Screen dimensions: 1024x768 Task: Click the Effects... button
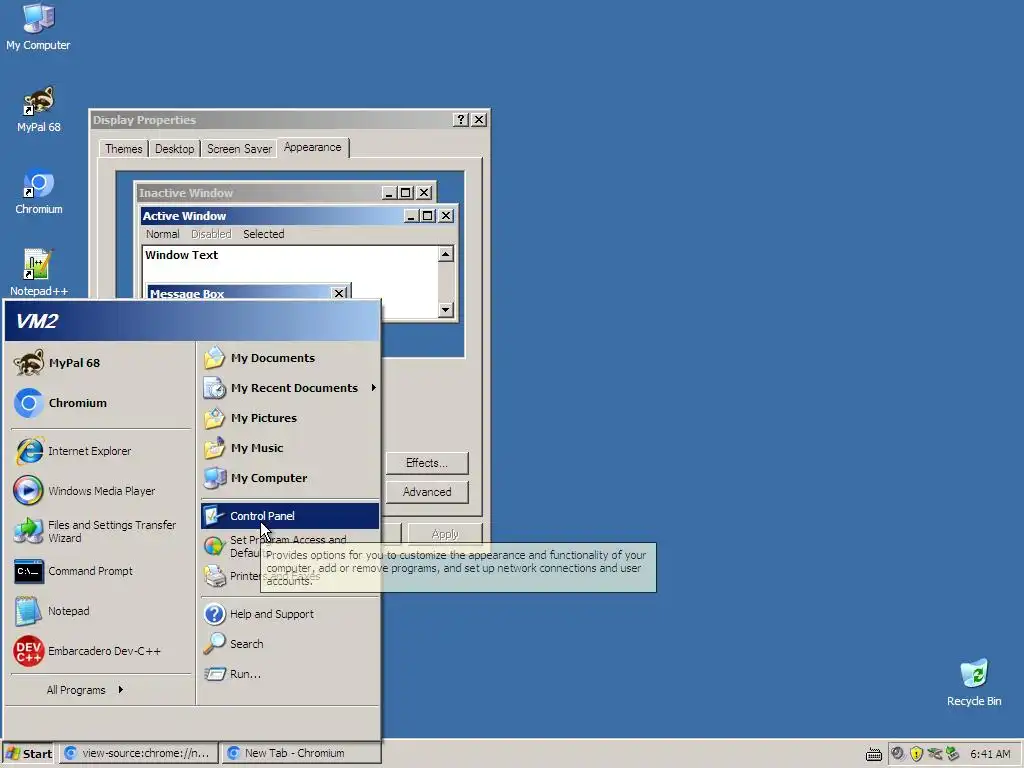click(x=427, y=463)
